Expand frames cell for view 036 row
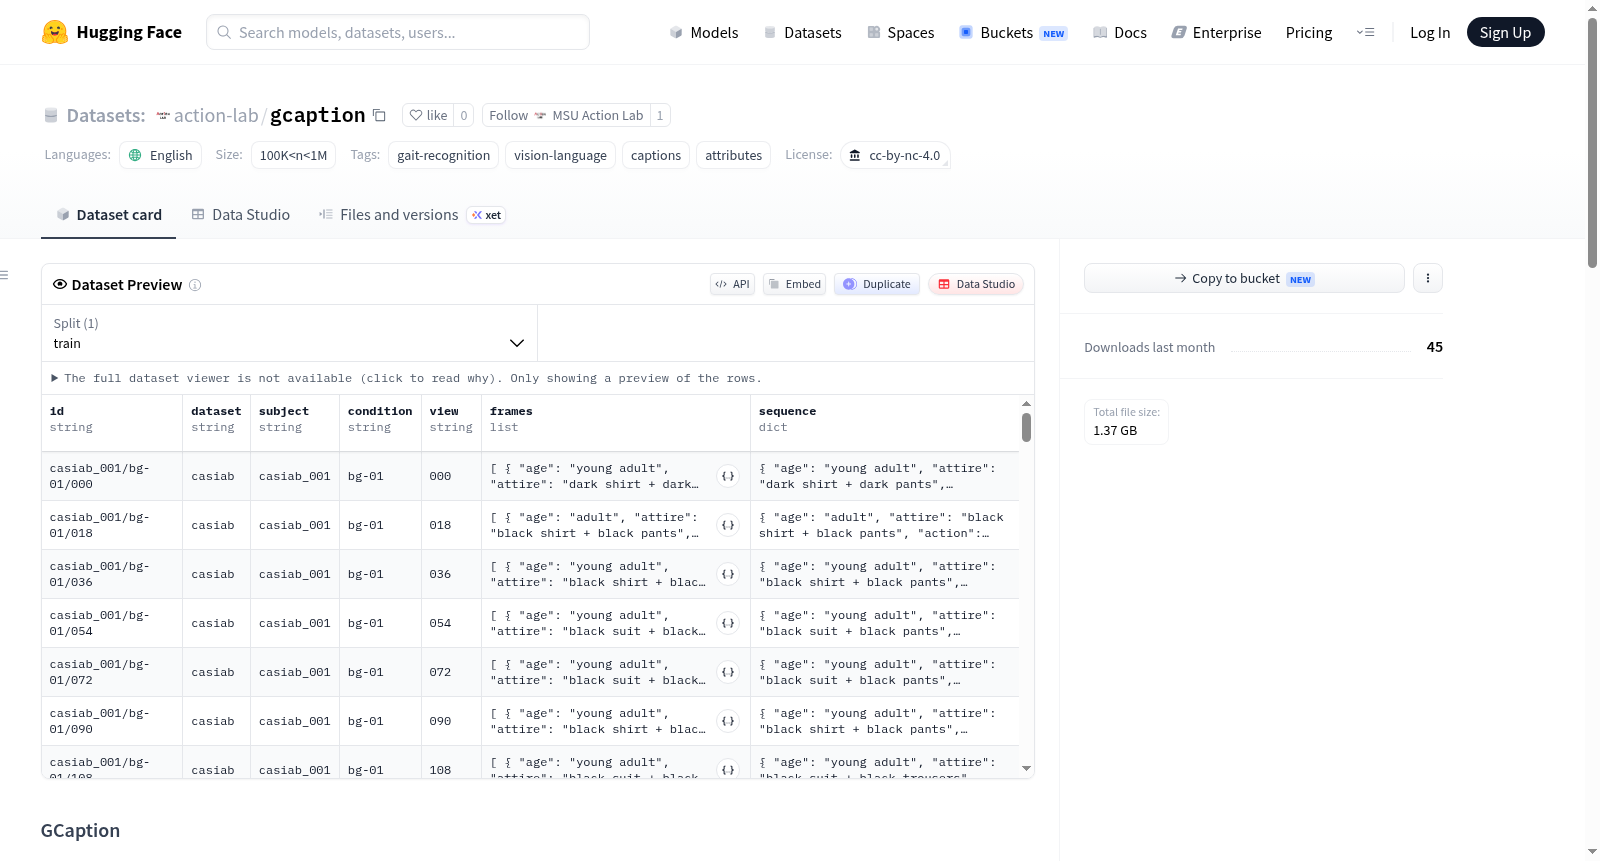1600x861 pixels. [728, 574]
